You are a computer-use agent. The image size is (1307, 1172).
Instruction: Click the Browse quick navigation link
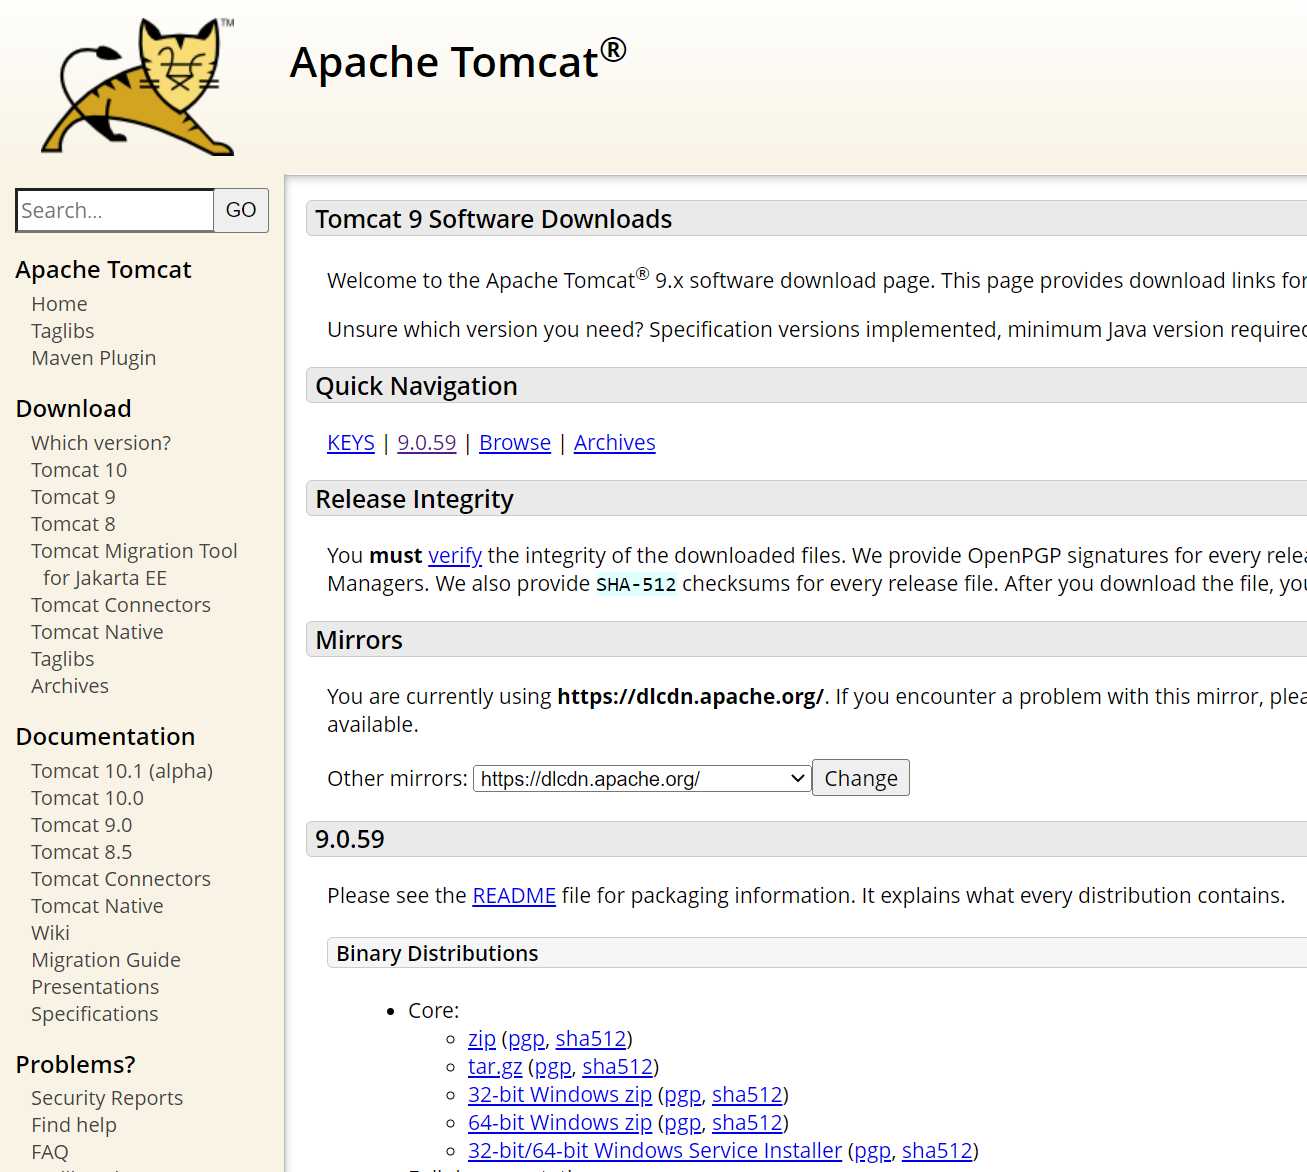[515, 443]
